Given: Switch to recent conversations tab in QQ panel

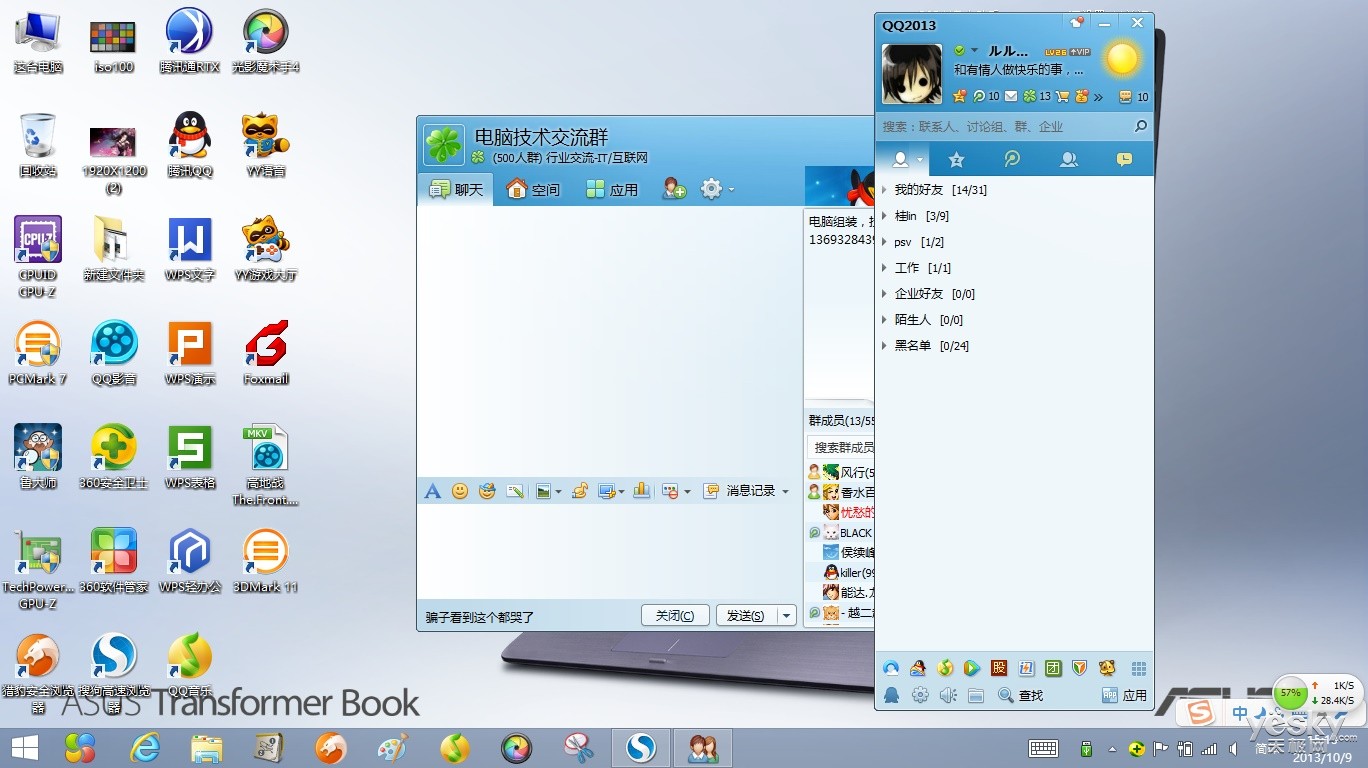Looking at the screenshot, I should [x=1124, y=159].
